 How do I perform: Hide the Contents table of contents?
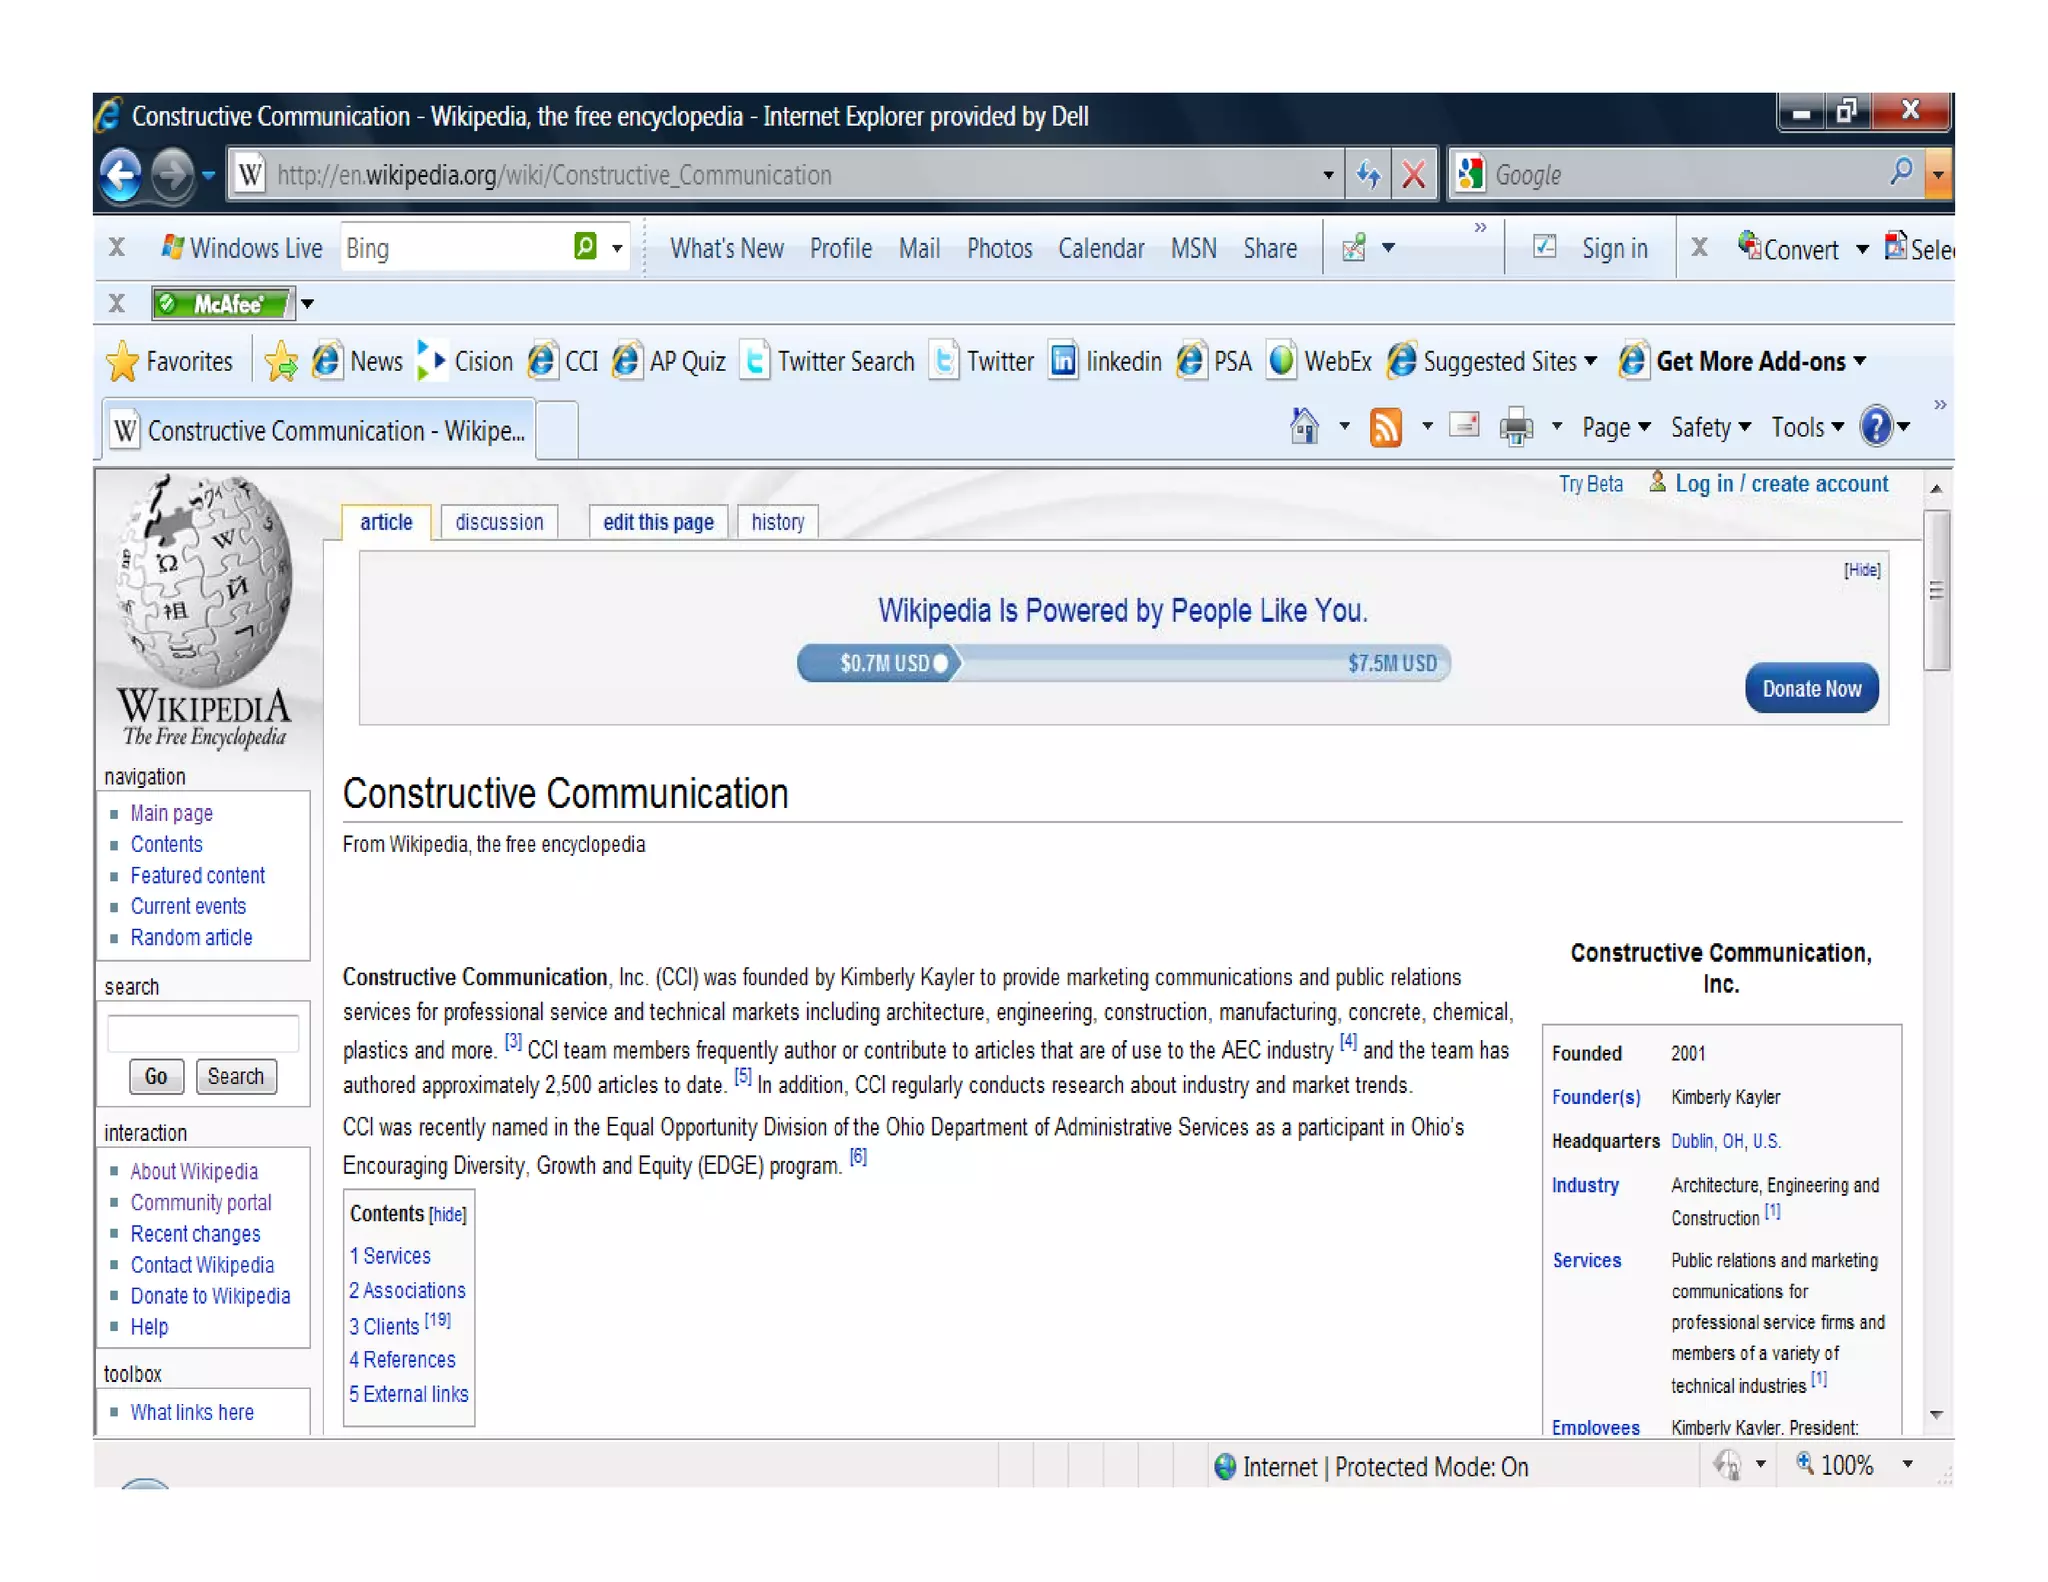click(447, 1214)
